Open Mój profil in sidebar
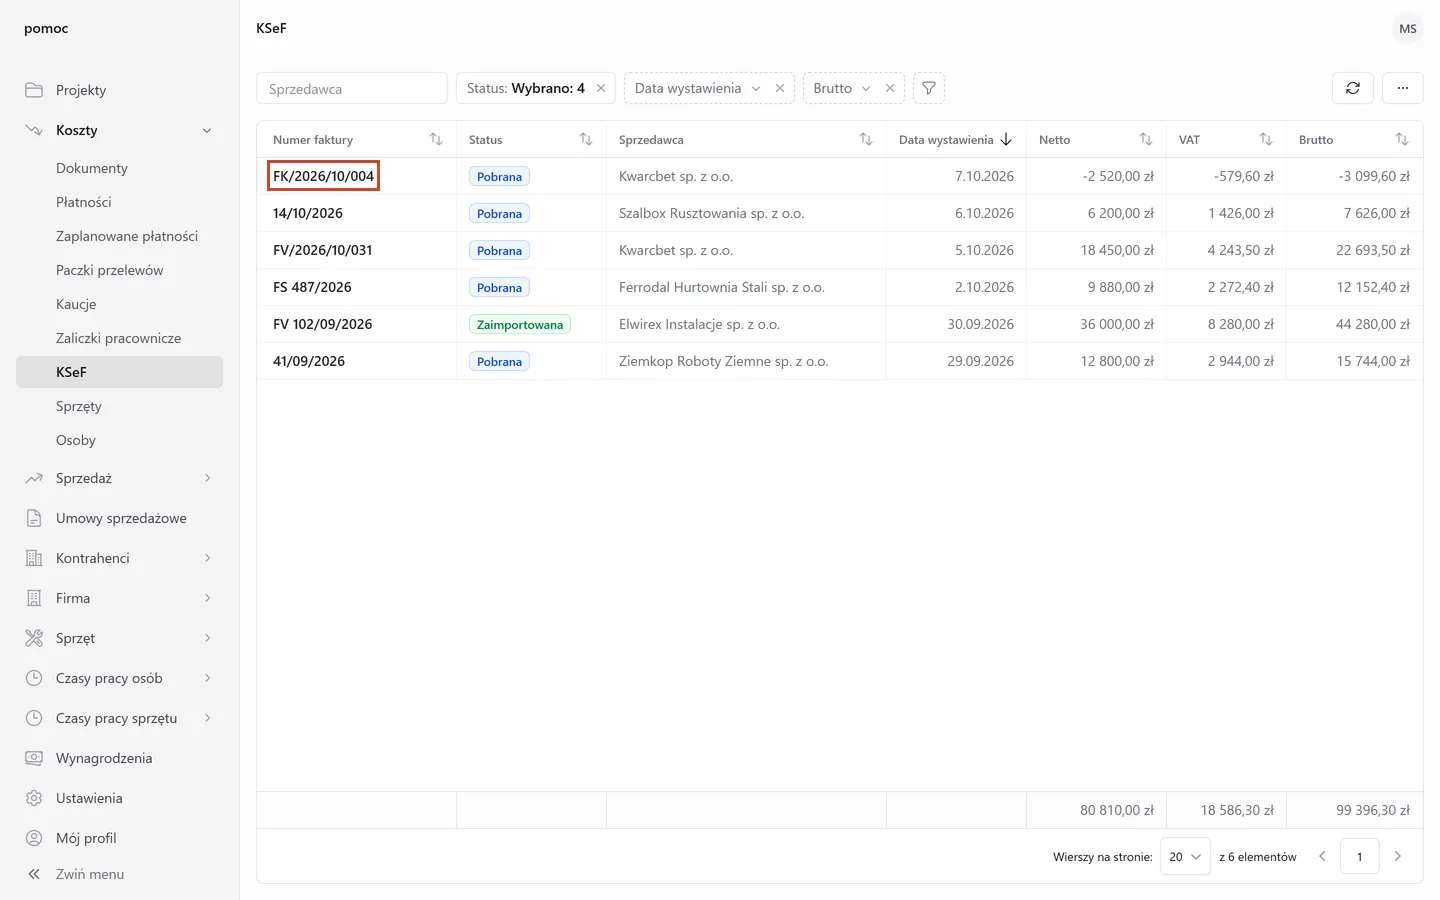The image size is (1440, 900). (119, 838)
